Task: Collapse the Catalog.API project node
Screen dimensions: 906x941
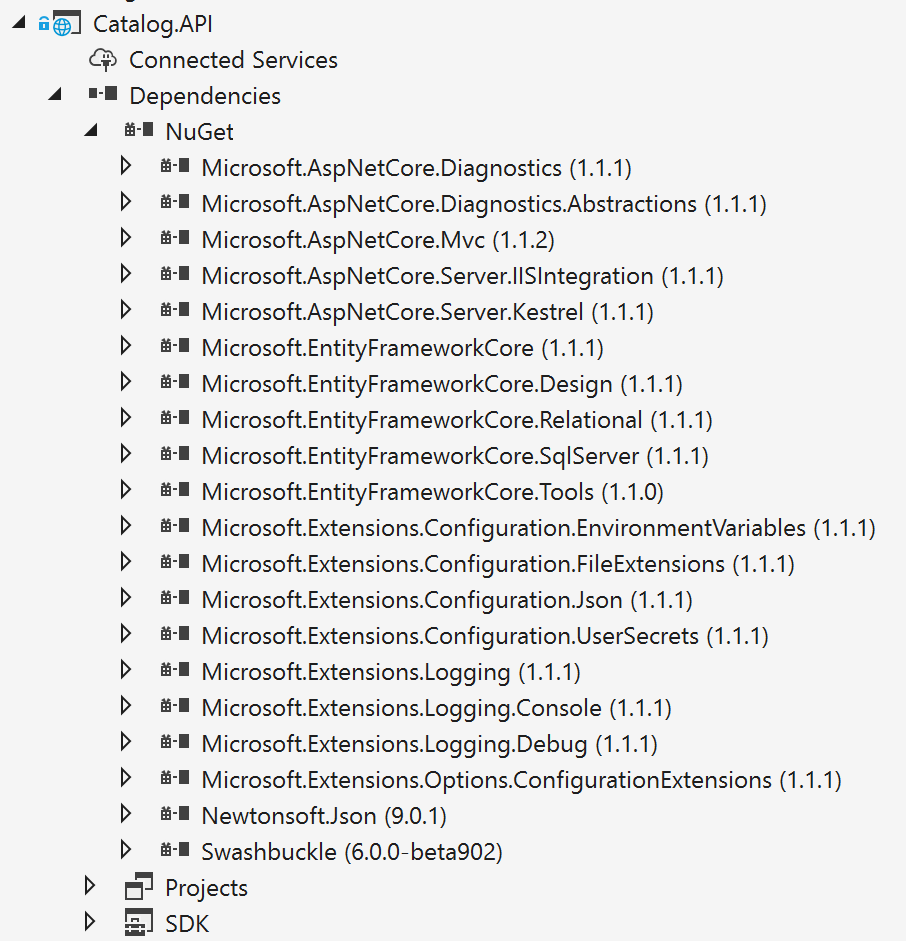Action: point(19,24)
